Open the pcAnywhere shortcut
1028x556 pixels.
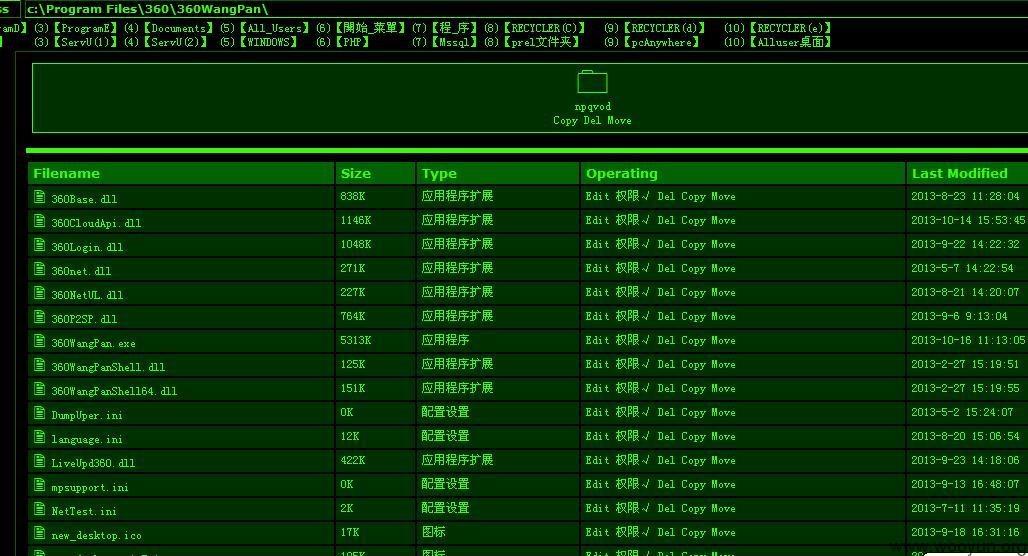[x=661, y=42]
